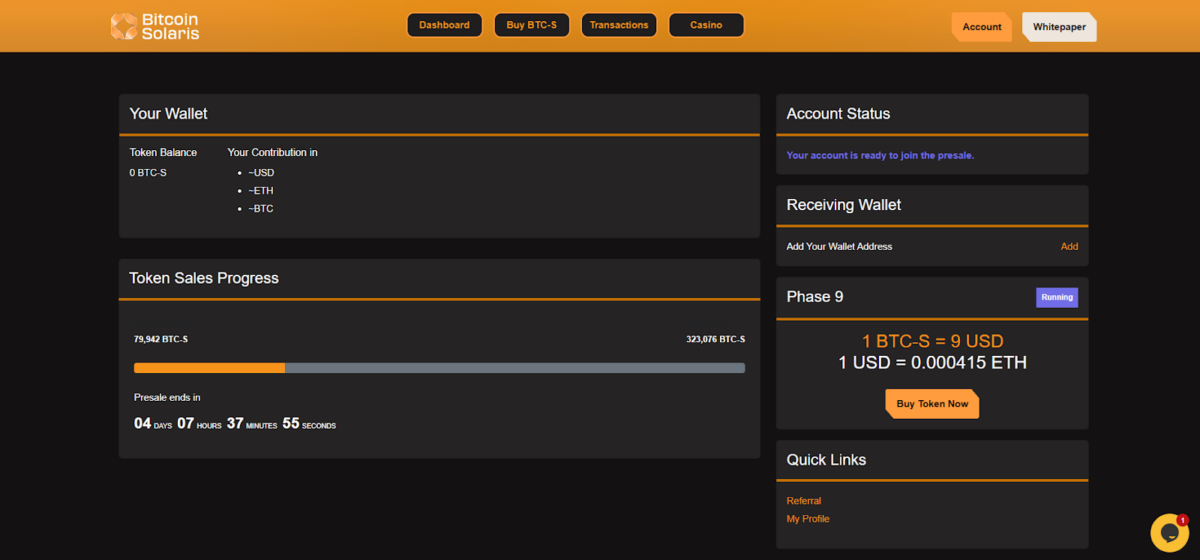Click the Running phase status badge

[x=1057, y=297]
